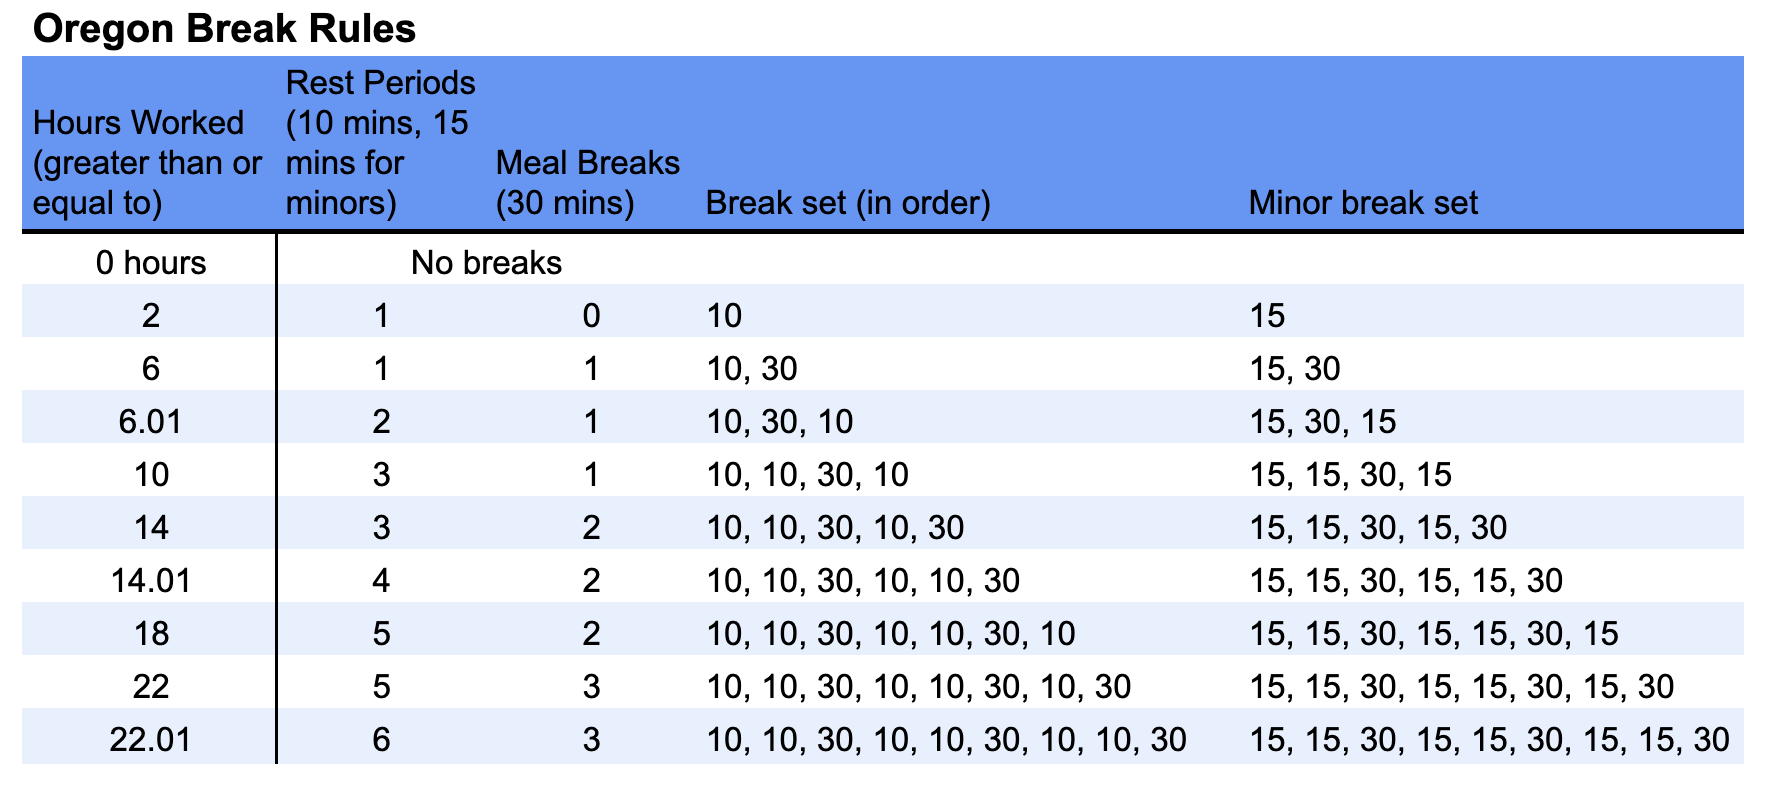Click minor break set '15, 15, 30, 15'
Screen dimensions: 1778x792
pyautogui.click(x=1351, y=474)
